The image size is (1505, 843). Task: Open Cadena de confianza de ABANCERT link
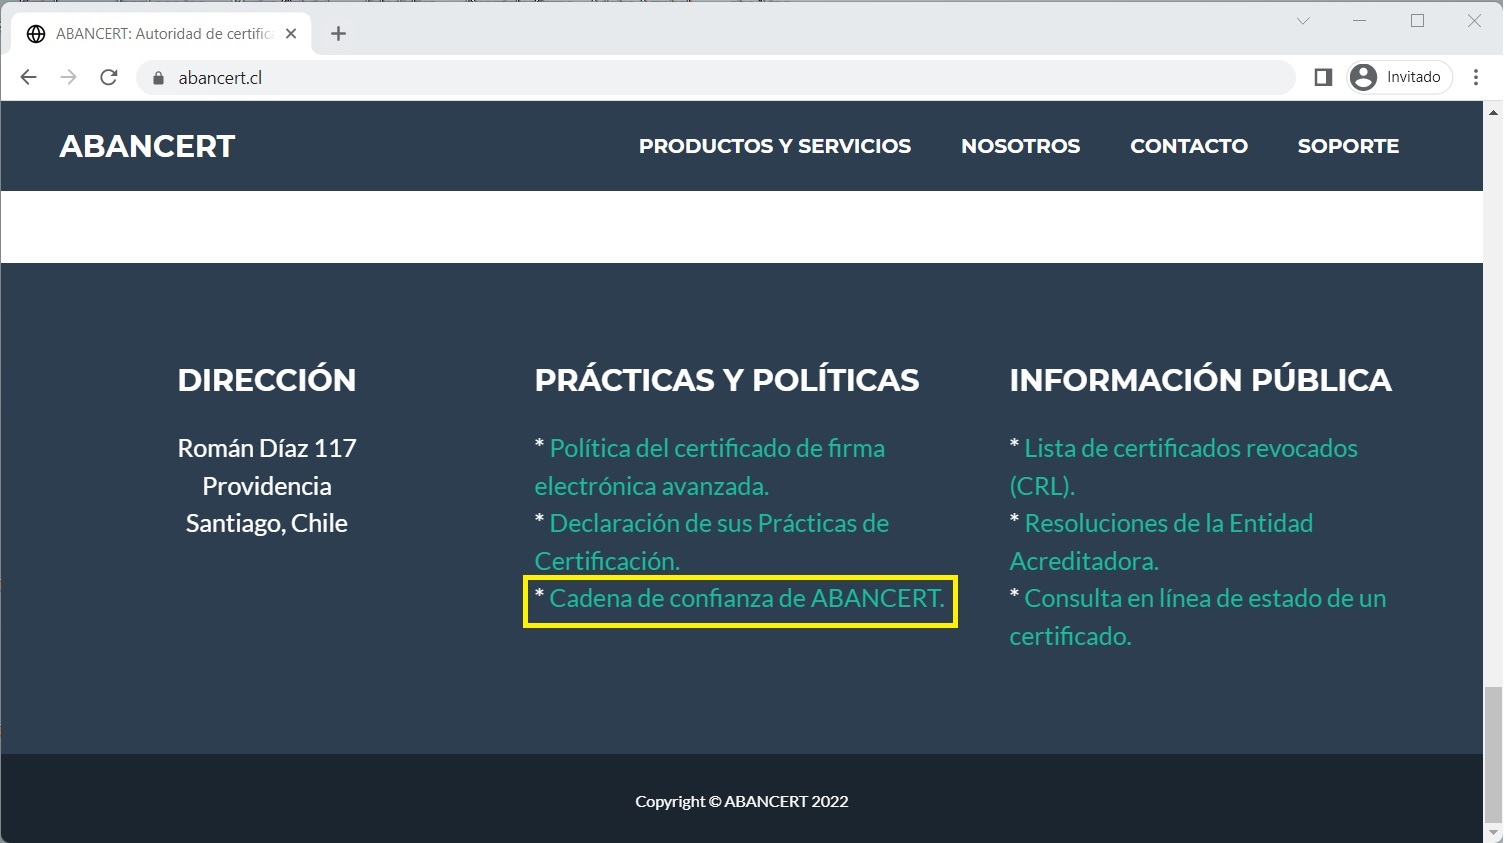[746, 598]
